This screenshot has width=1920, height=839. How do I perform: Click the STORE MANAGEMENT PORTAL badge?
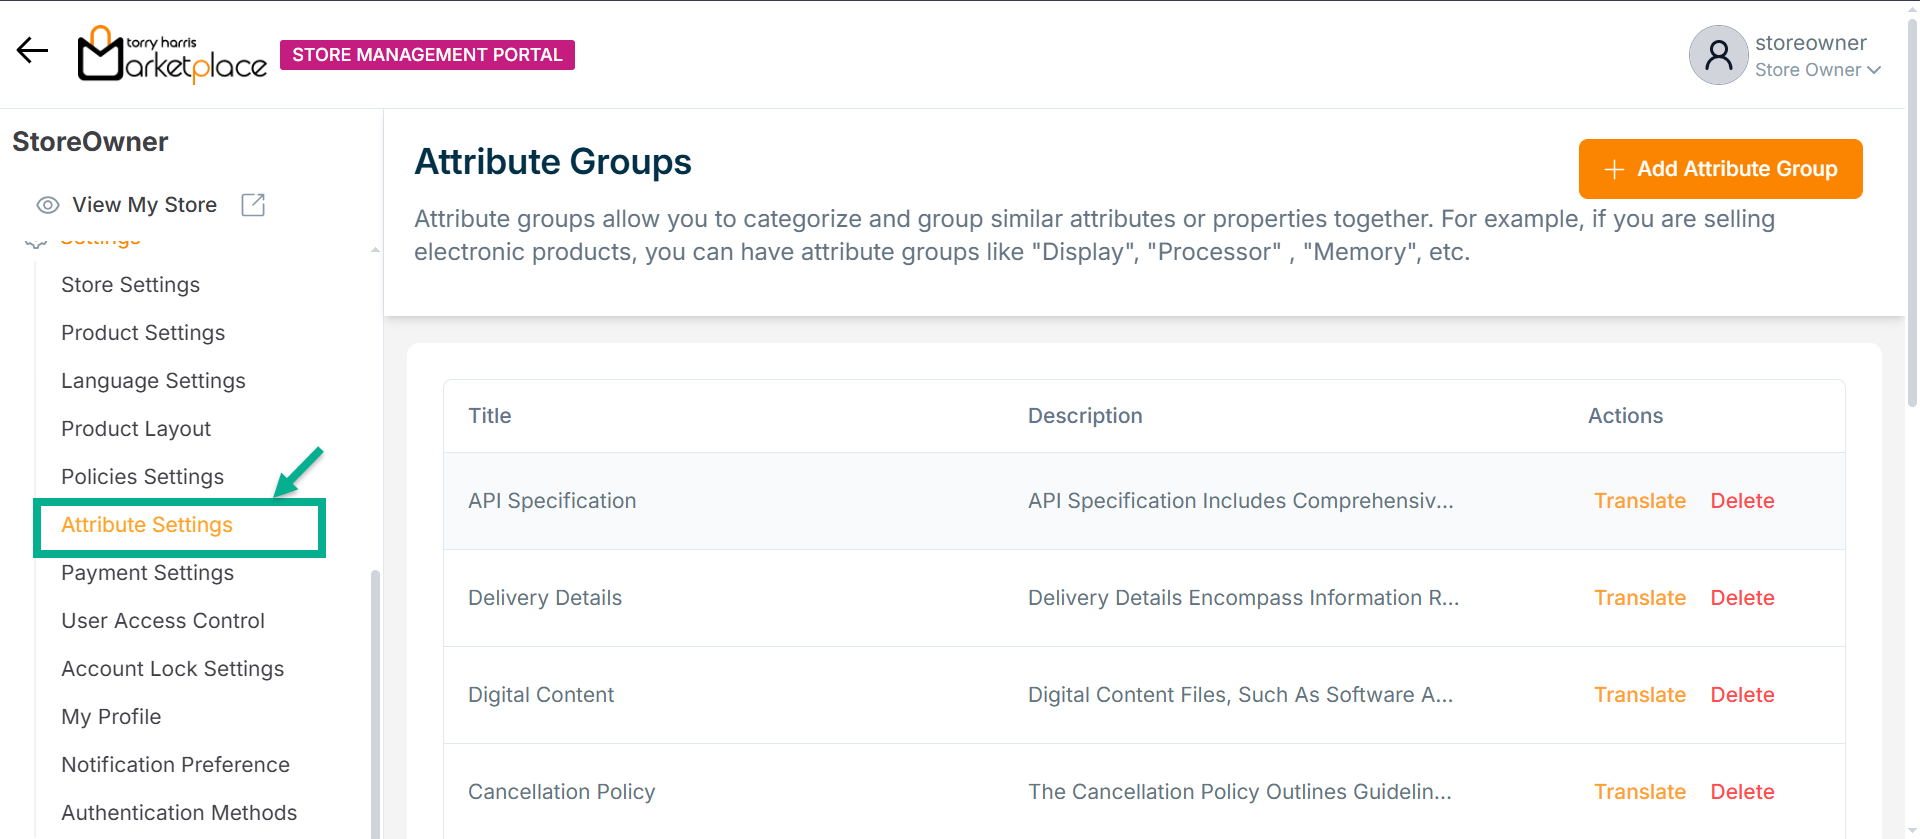[427, 55]
